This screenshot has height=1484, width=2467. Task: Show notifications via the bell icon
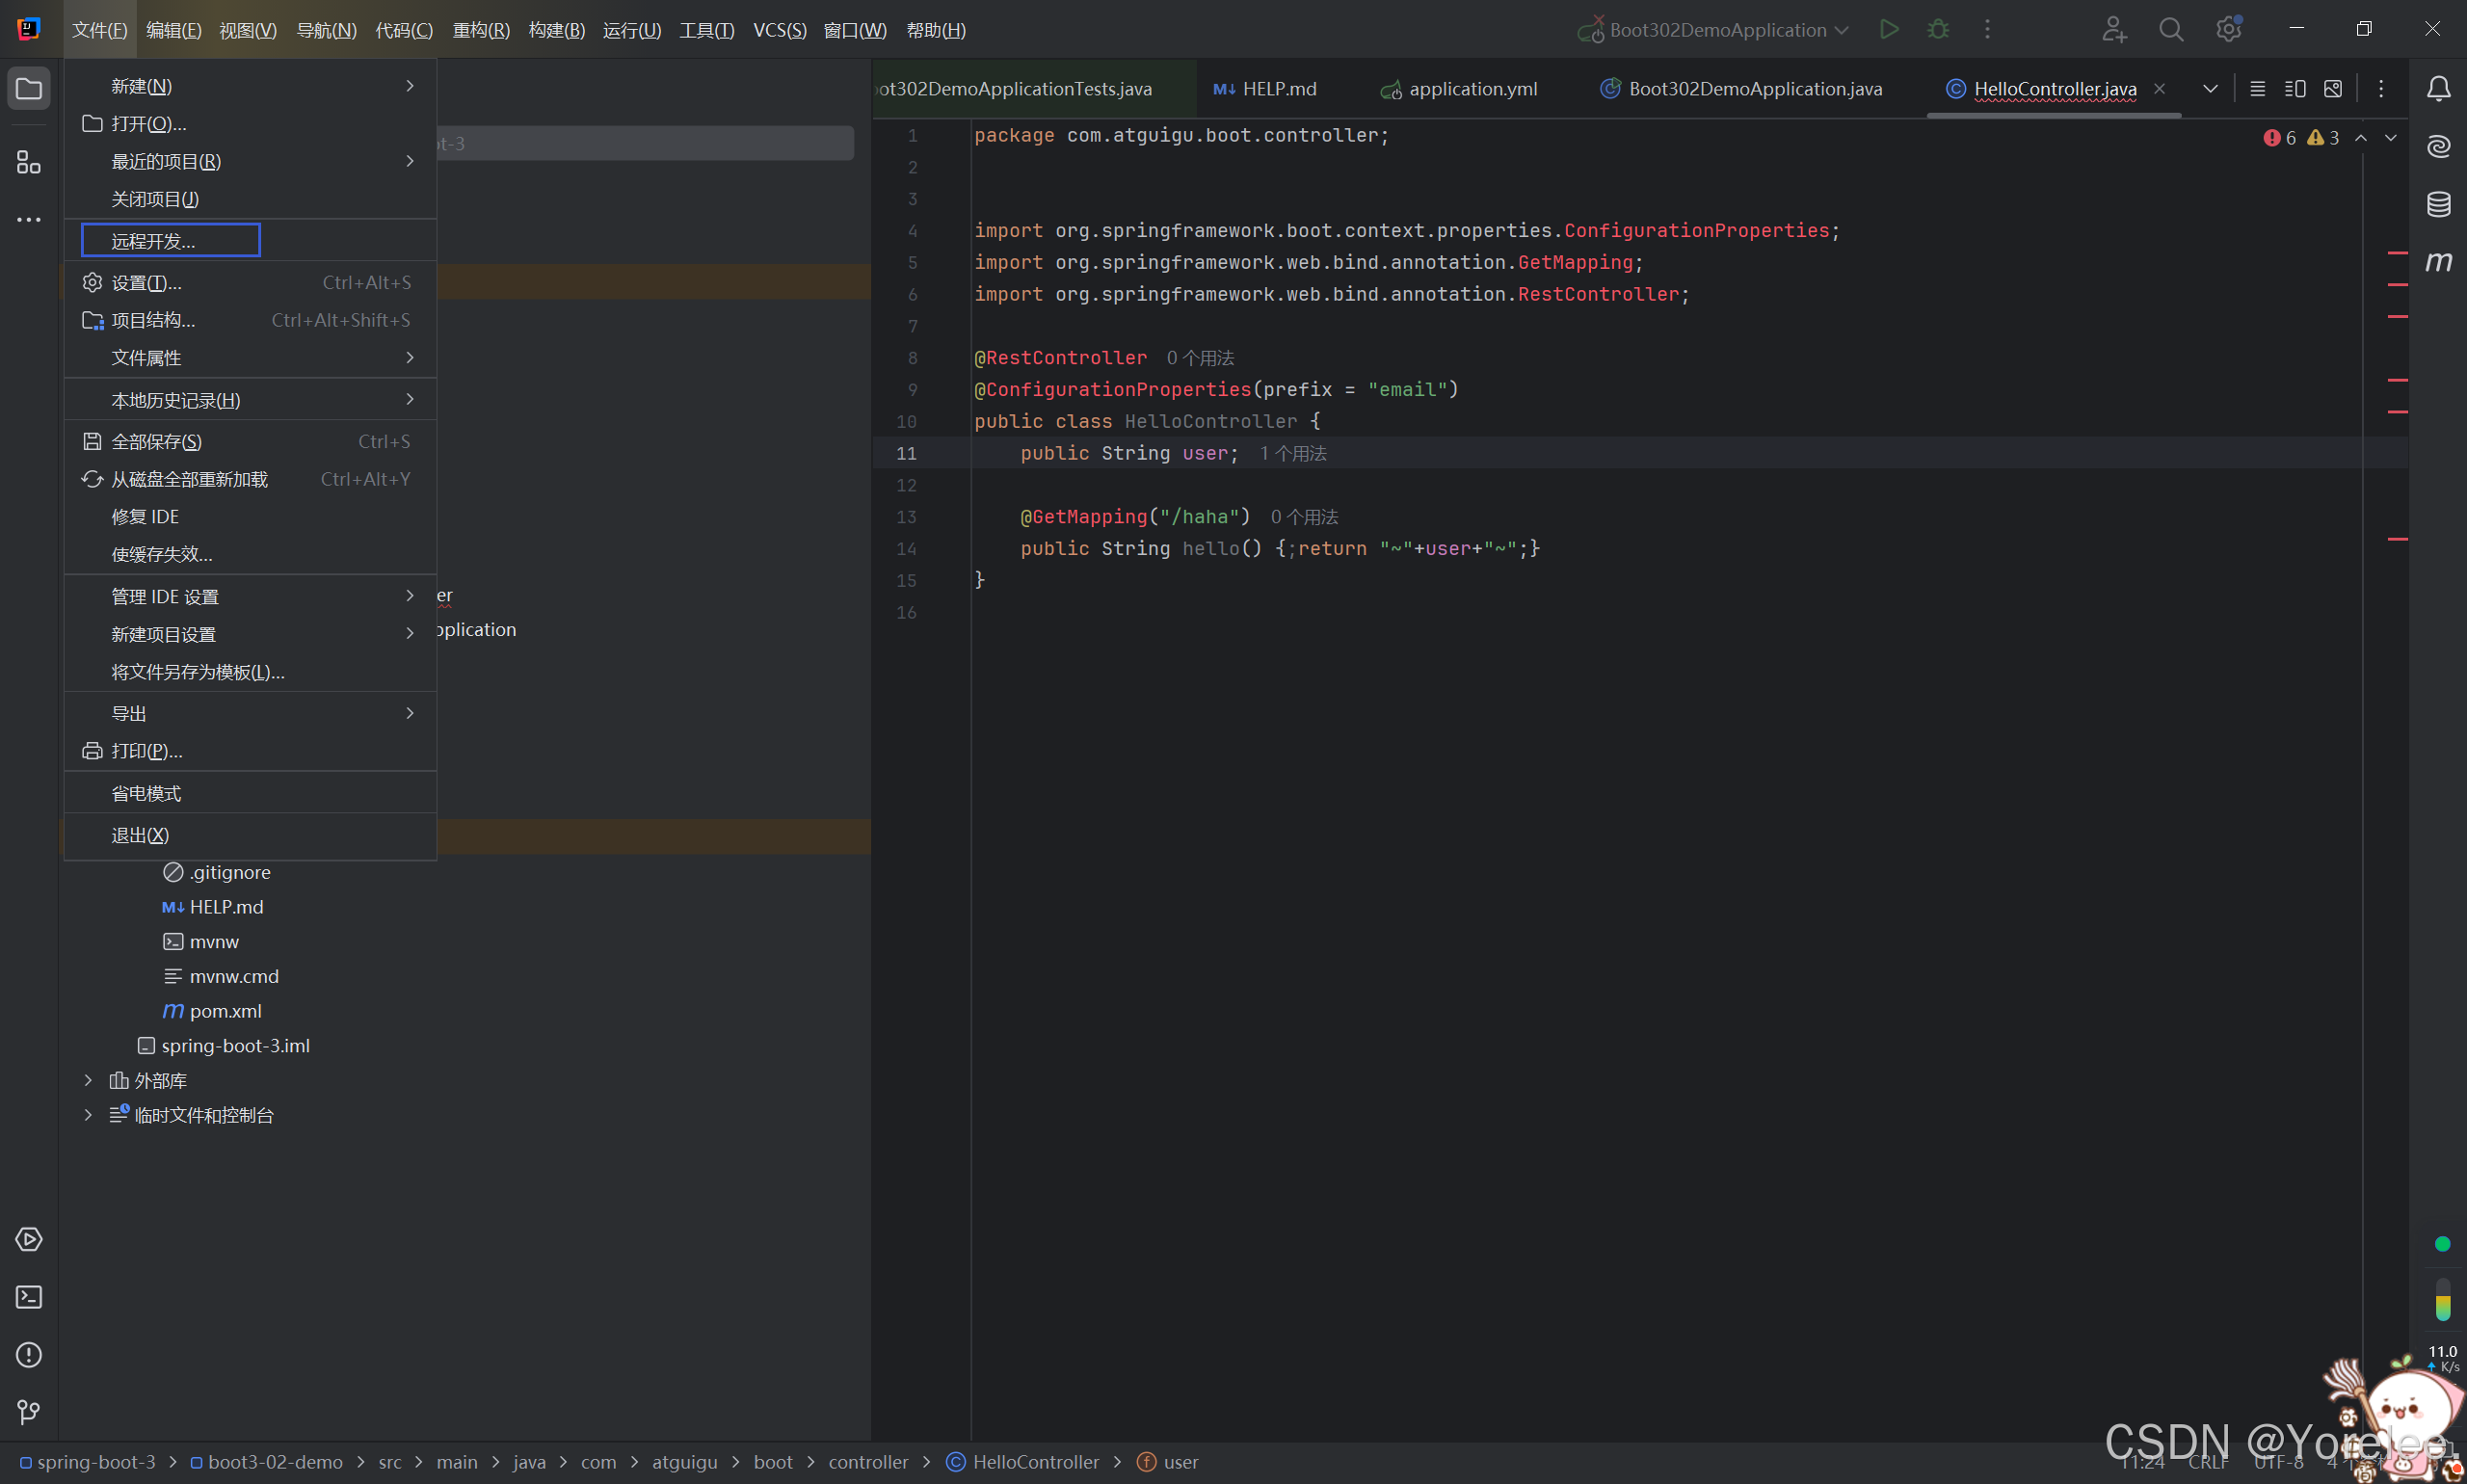tap(2440, 89)
